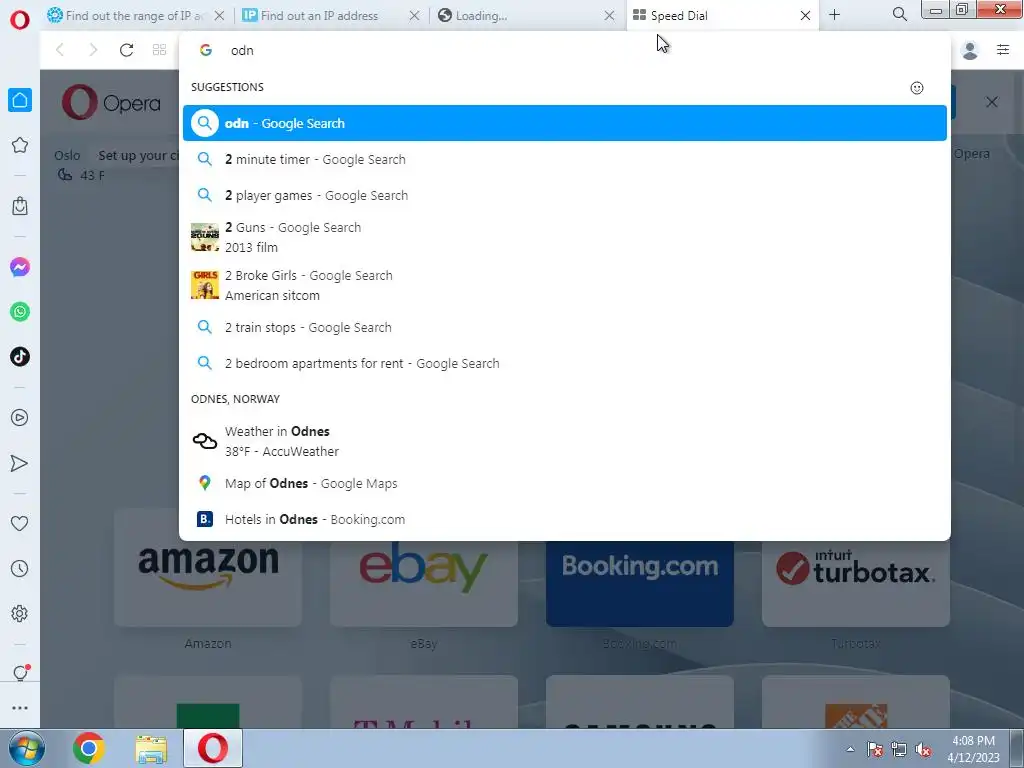Choose '2 minute timer' suggestion
Screen dimensions: 1024x768
(x=565, y=159)
